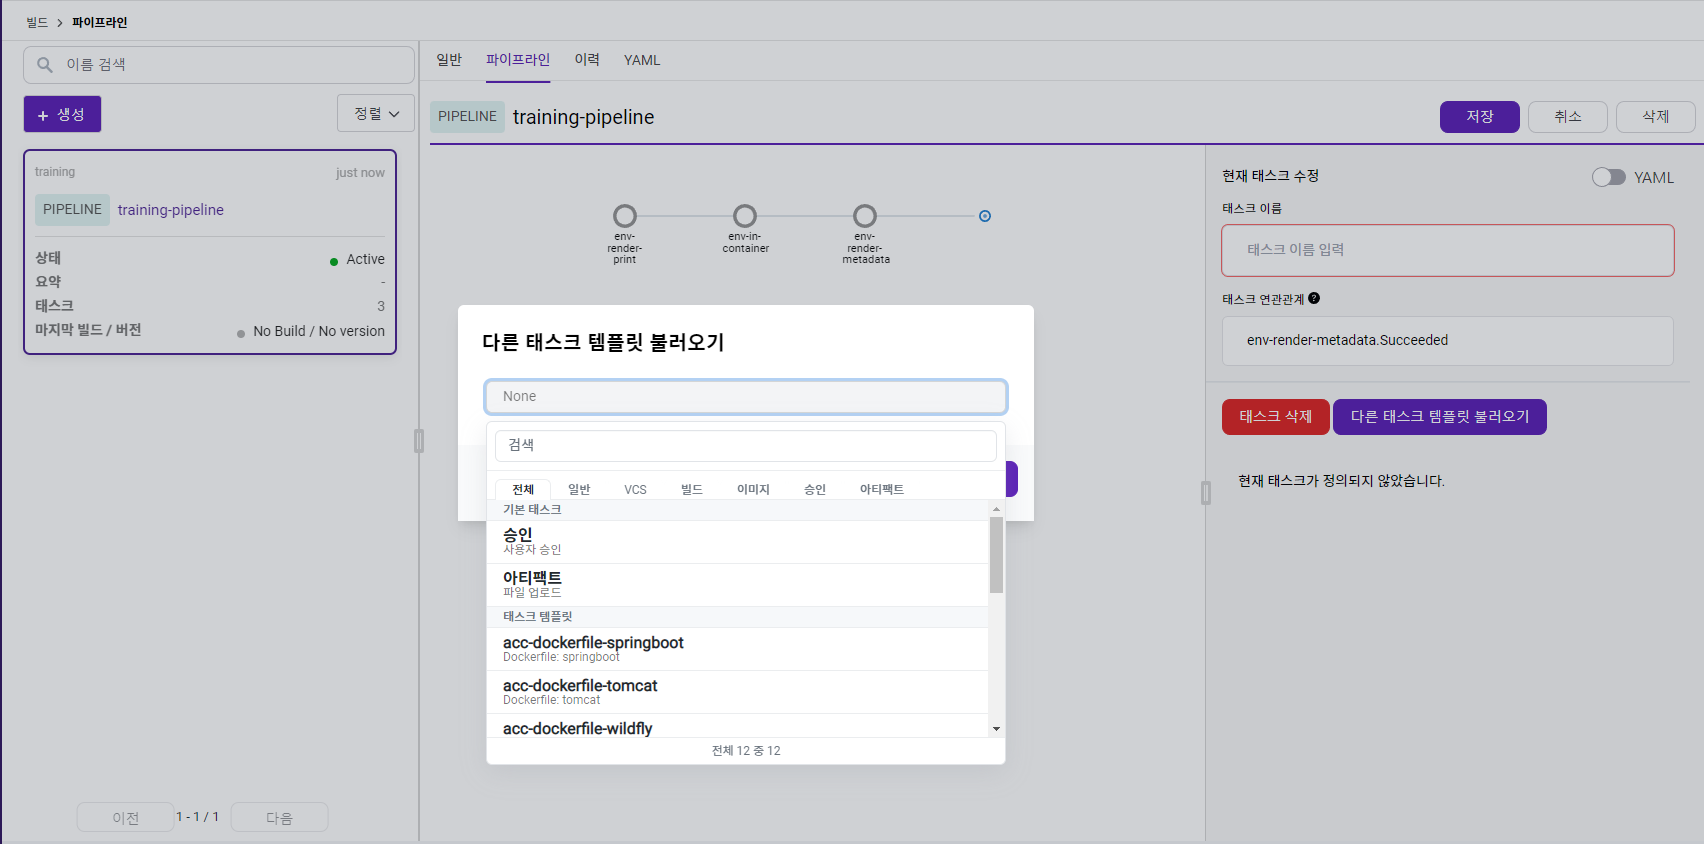Choose the 아티팩트 파일 업로드 task option
Screen dimensions: 1704x844
tap(738, 585)
